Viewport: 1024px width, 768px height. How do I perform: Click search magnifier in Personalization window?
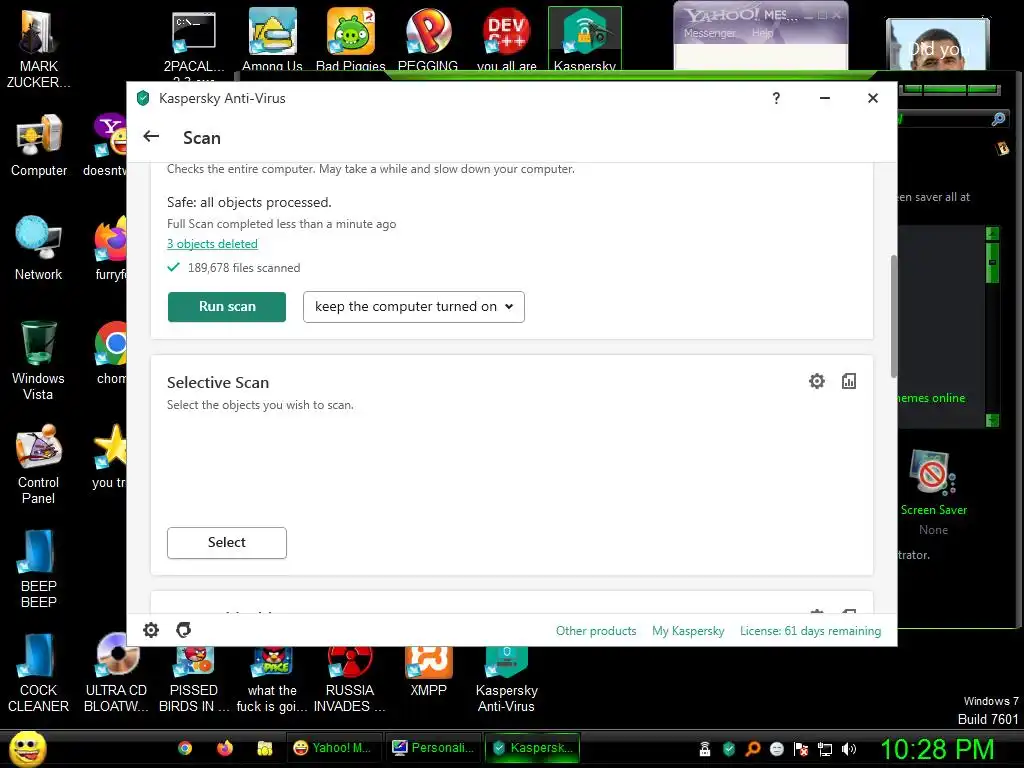998,119
